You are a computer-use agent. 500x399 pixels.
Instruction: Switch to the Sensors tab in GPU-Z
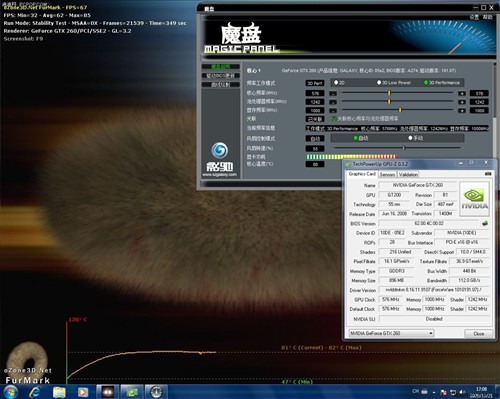(x=387, y=174)
